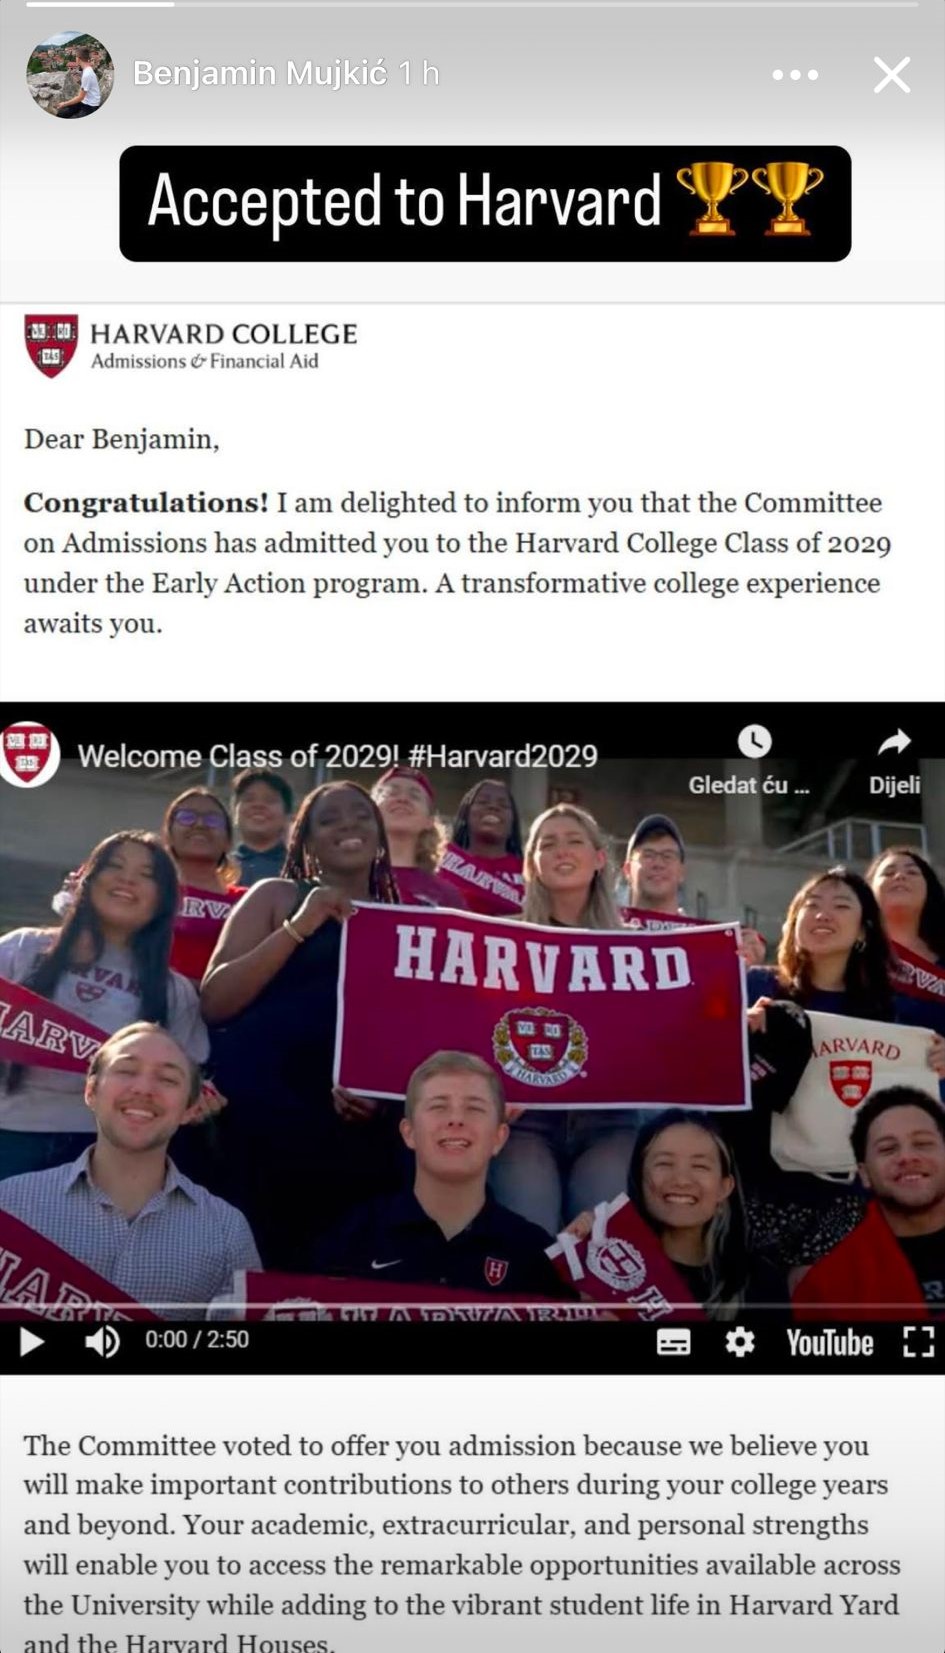Click the 0:00 / 2:50 time display
This screenshot has height=1653, width=945.
point(197,1340)
